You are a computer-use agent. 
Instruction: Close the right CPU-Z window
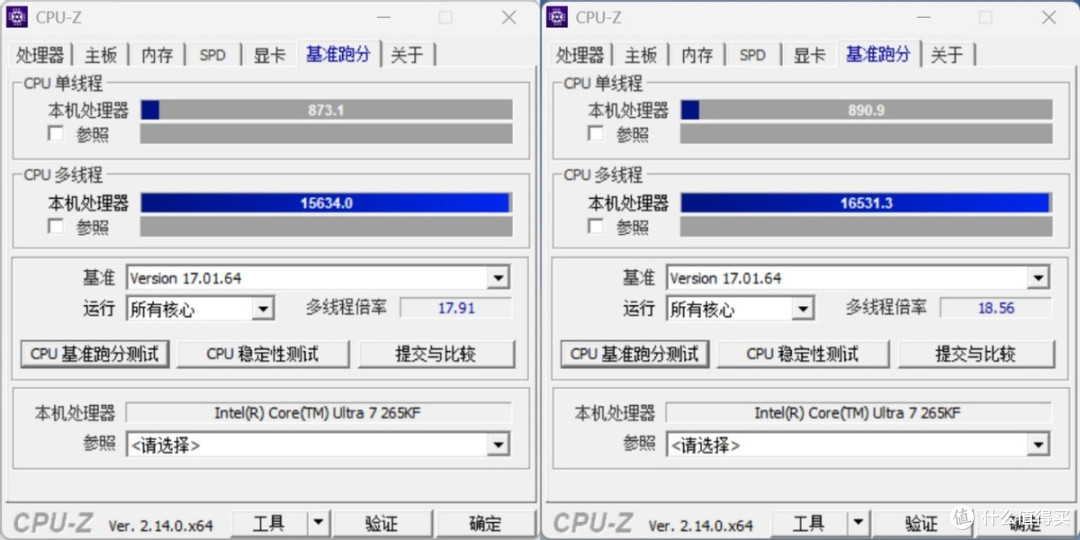click(x=1049, y=17)
